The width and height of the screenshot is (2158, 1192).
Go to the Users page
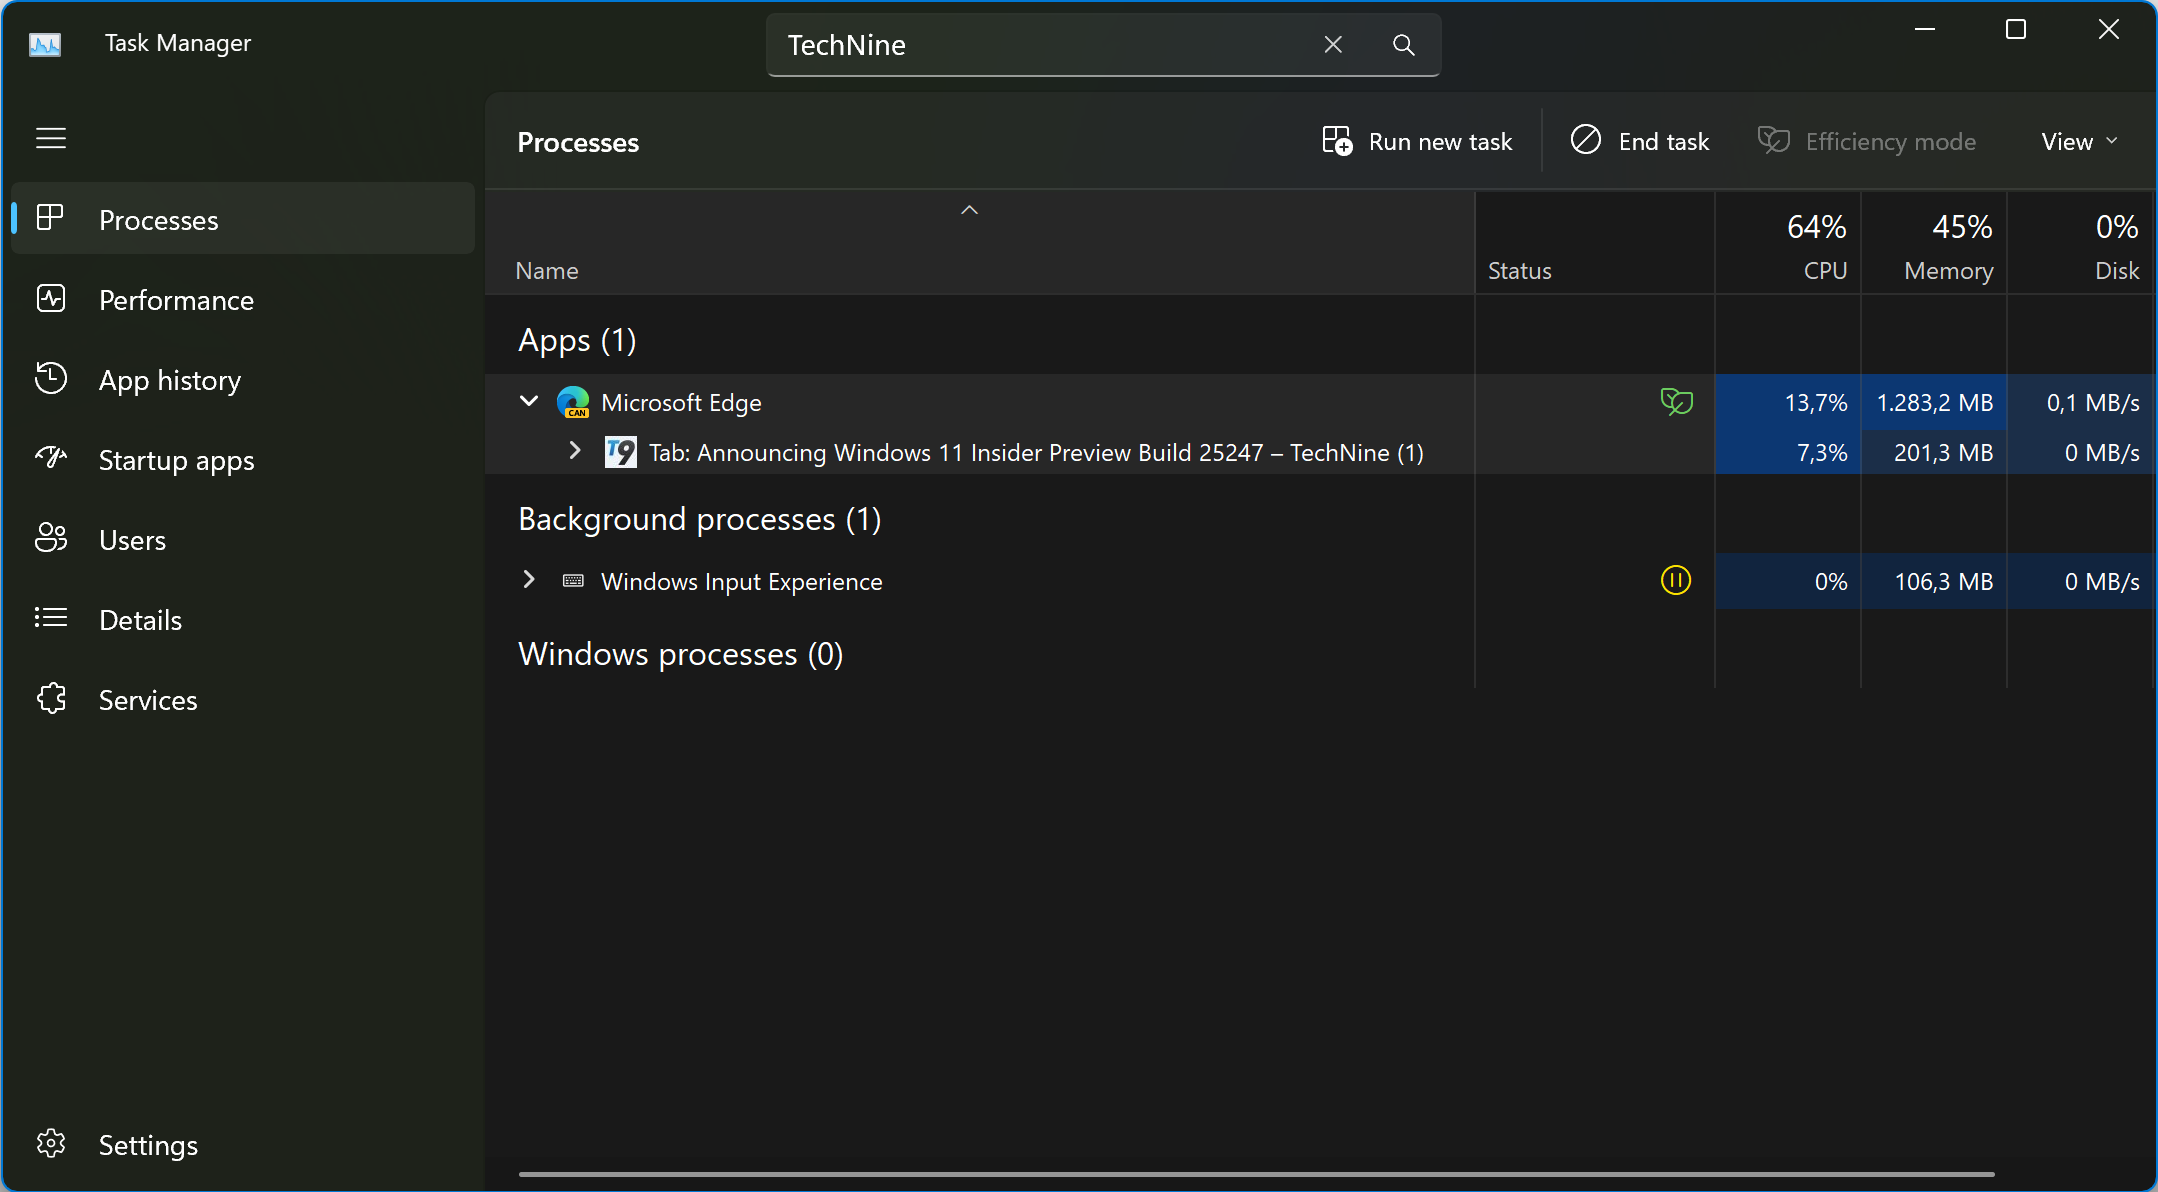(132, 540)
